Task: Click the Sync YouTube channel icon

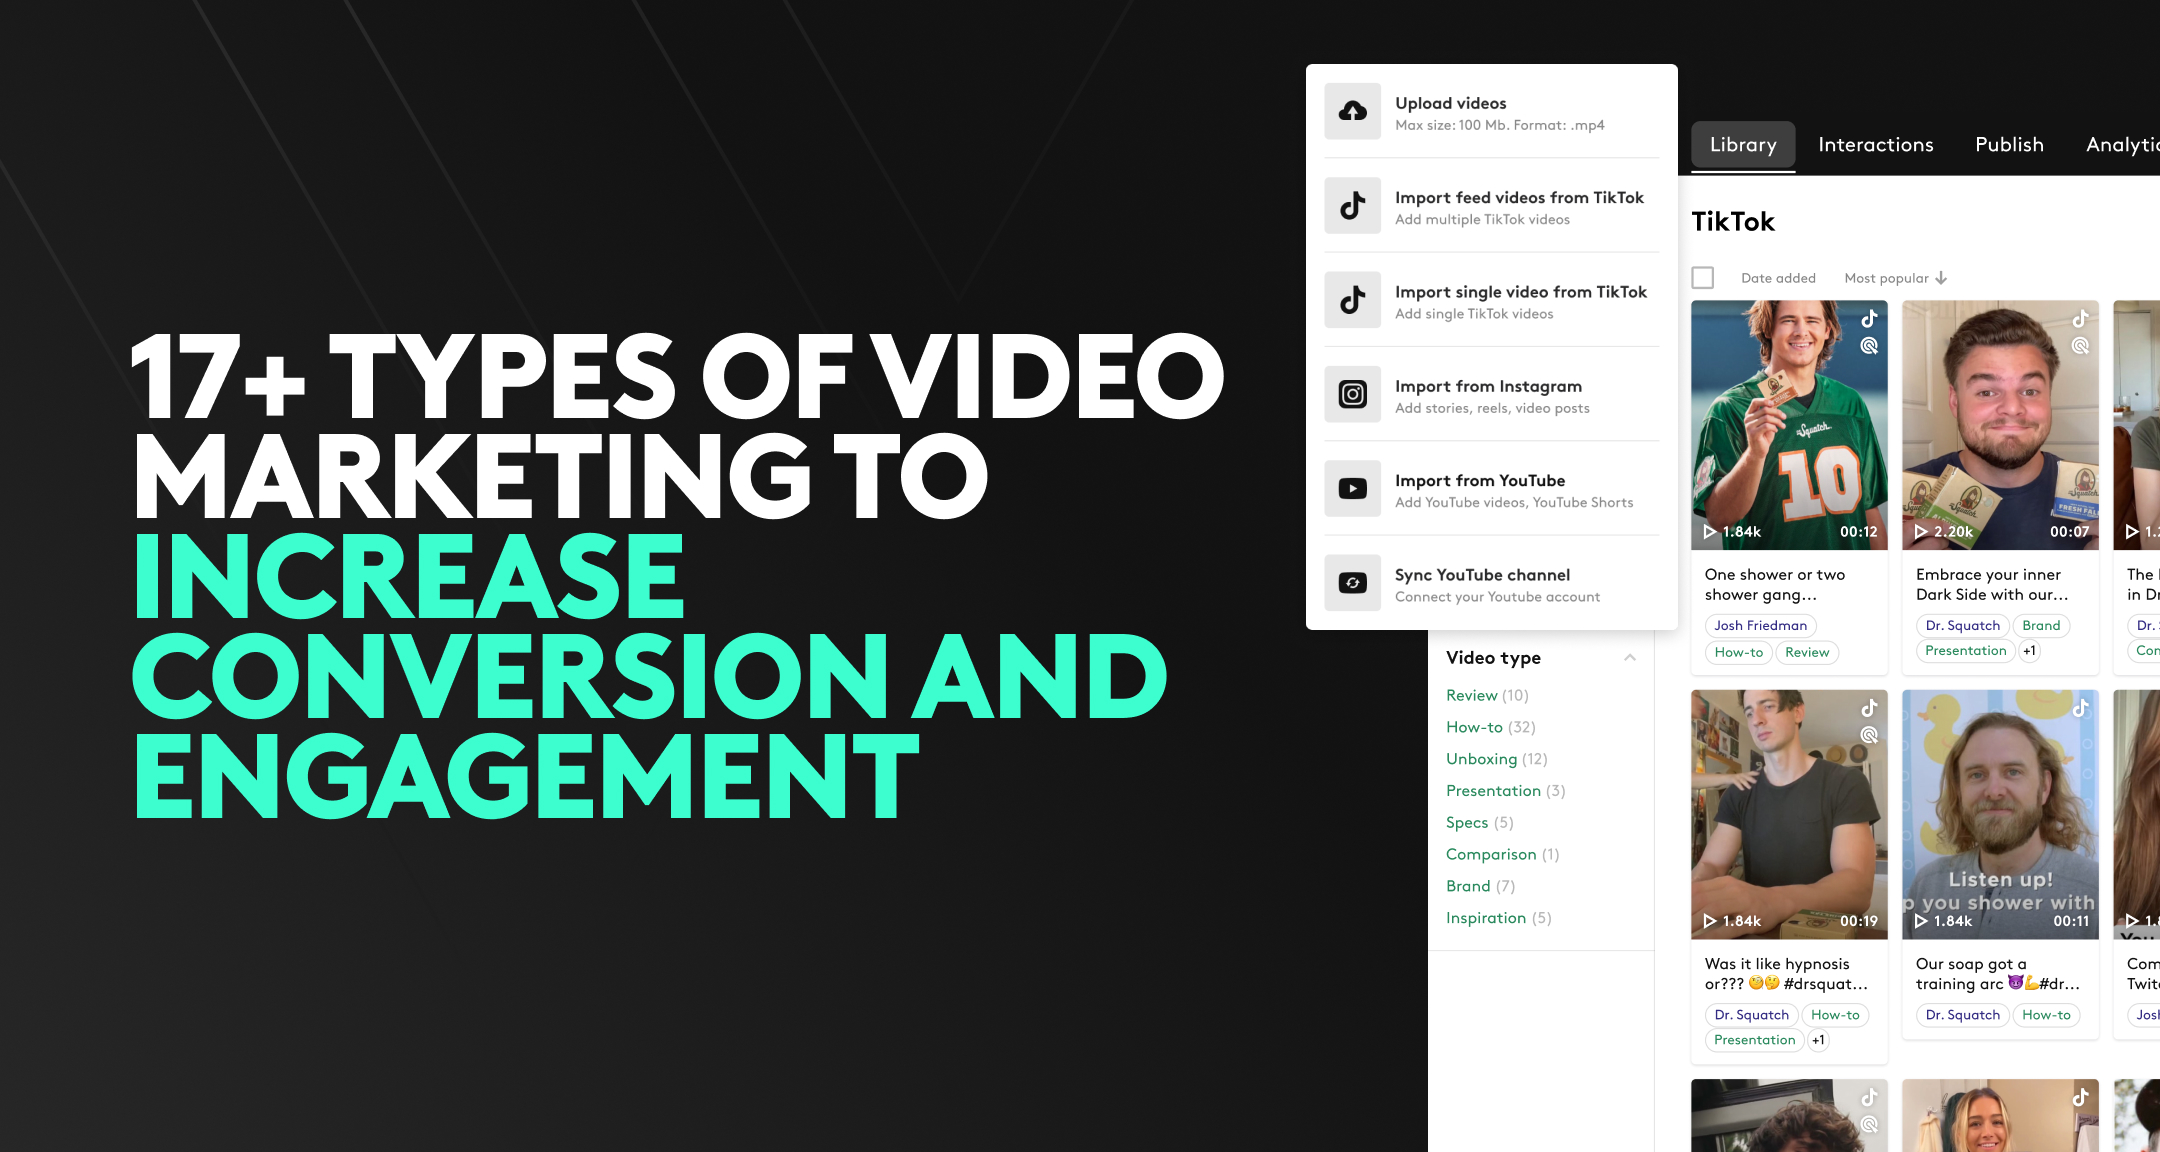Action: [x=1352, y=583]
